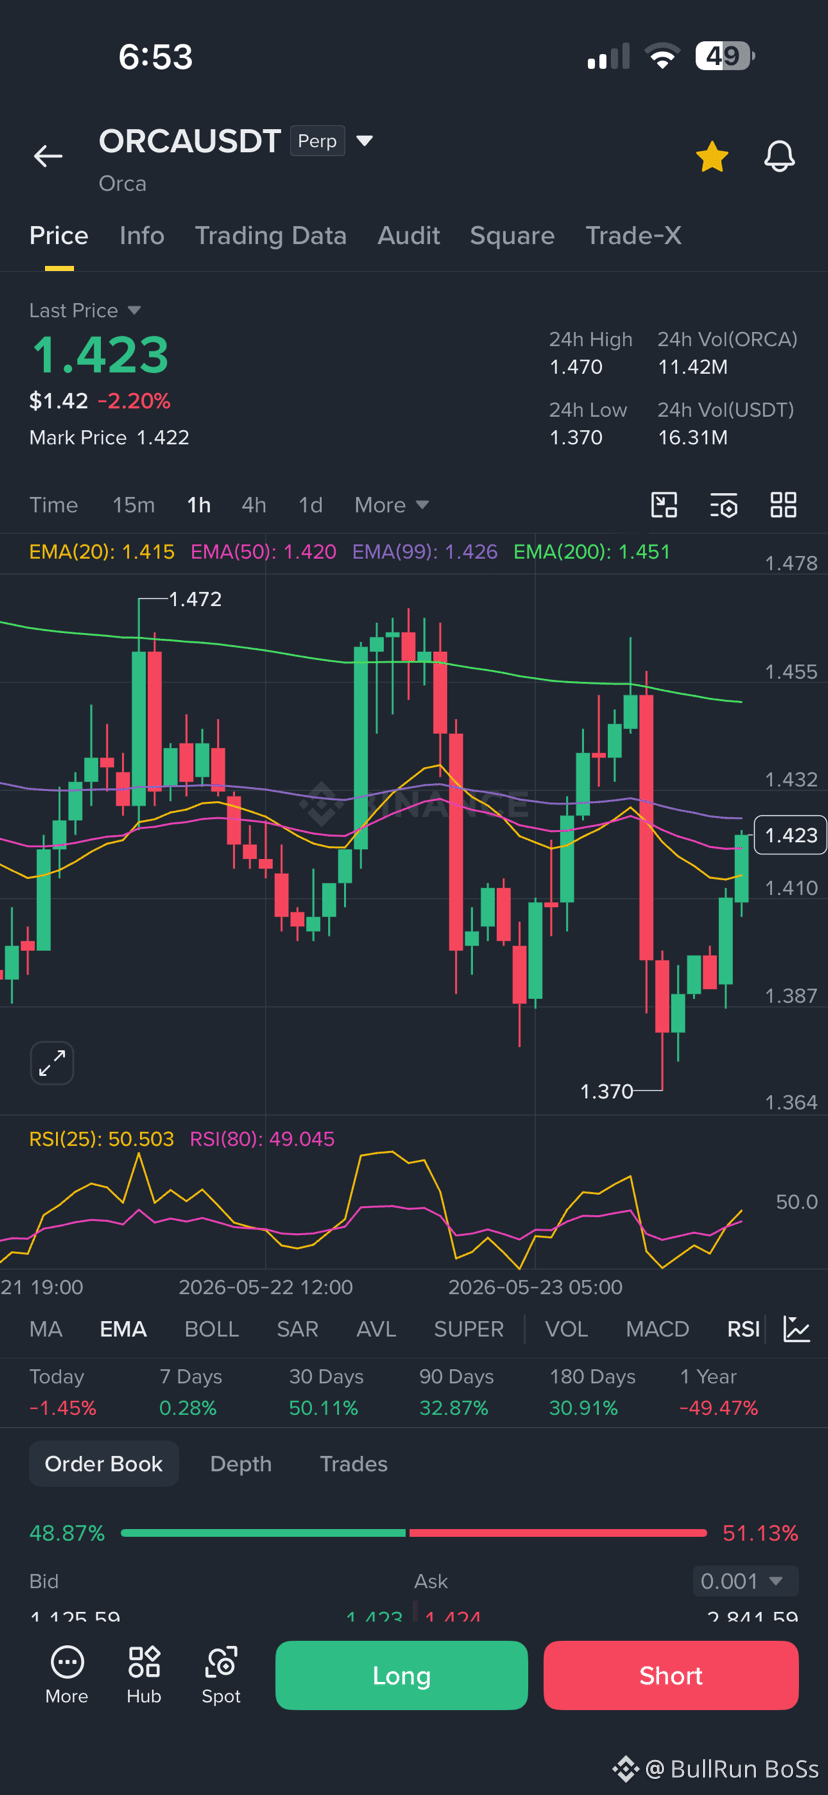Image resolution: width=828 pixels, height=1795 pixels.
Task: Switch to the Info tab
Action: (x=142, y=236)
